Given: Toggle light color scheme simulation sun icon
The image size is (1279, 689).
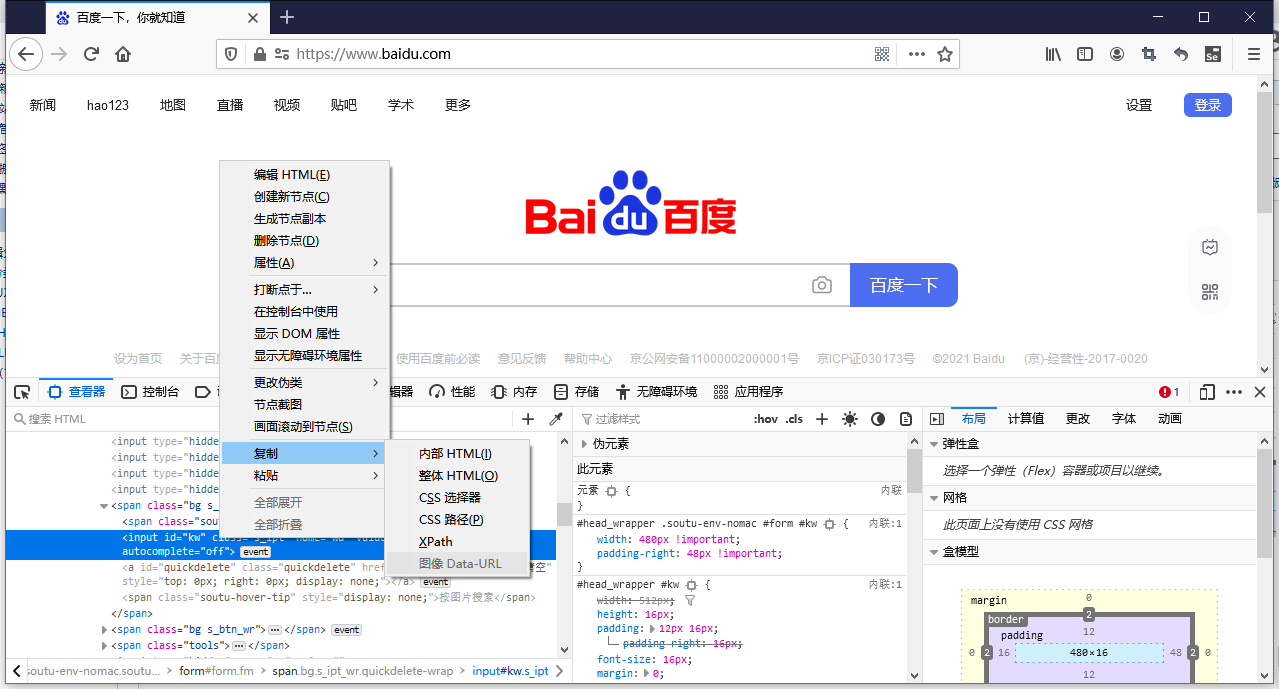Looking at the screenshot, I should point(850,419).
